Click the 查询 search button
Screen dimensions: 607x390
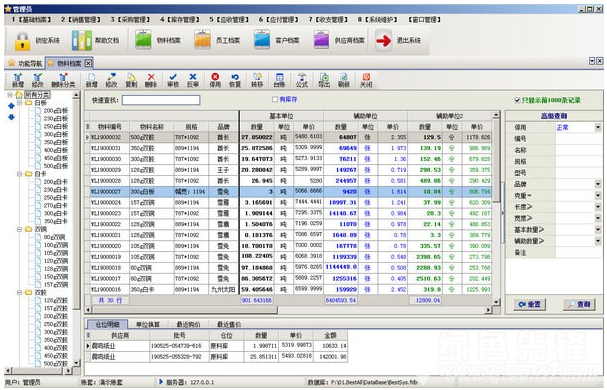[579, 305]
